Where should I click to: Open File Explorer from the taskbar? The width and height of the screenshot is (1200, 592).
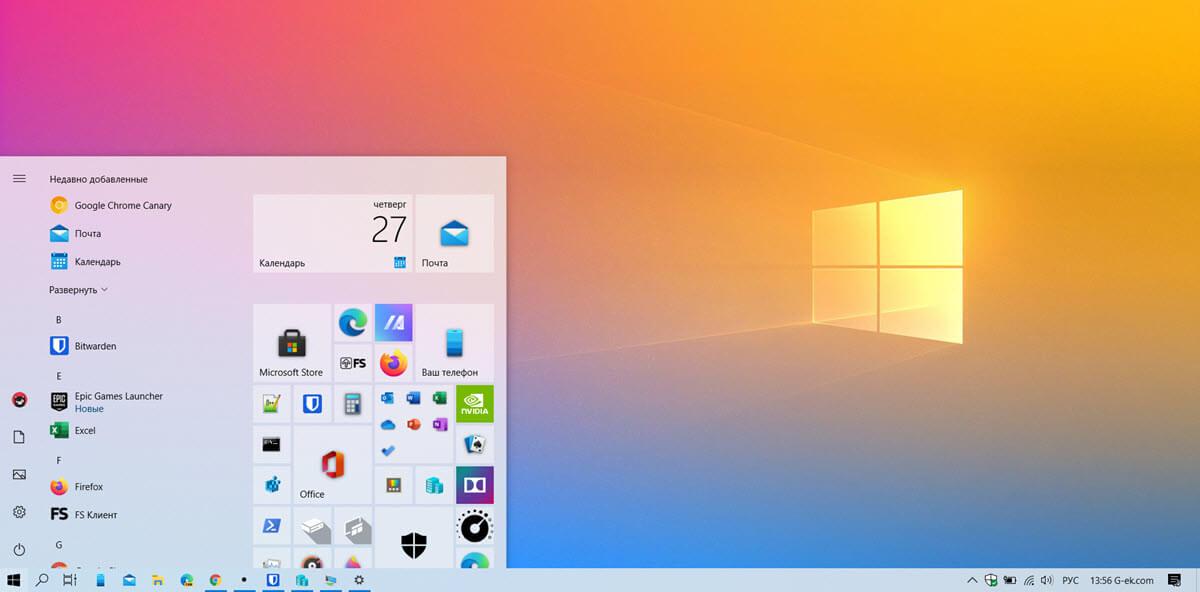(158, 580)
